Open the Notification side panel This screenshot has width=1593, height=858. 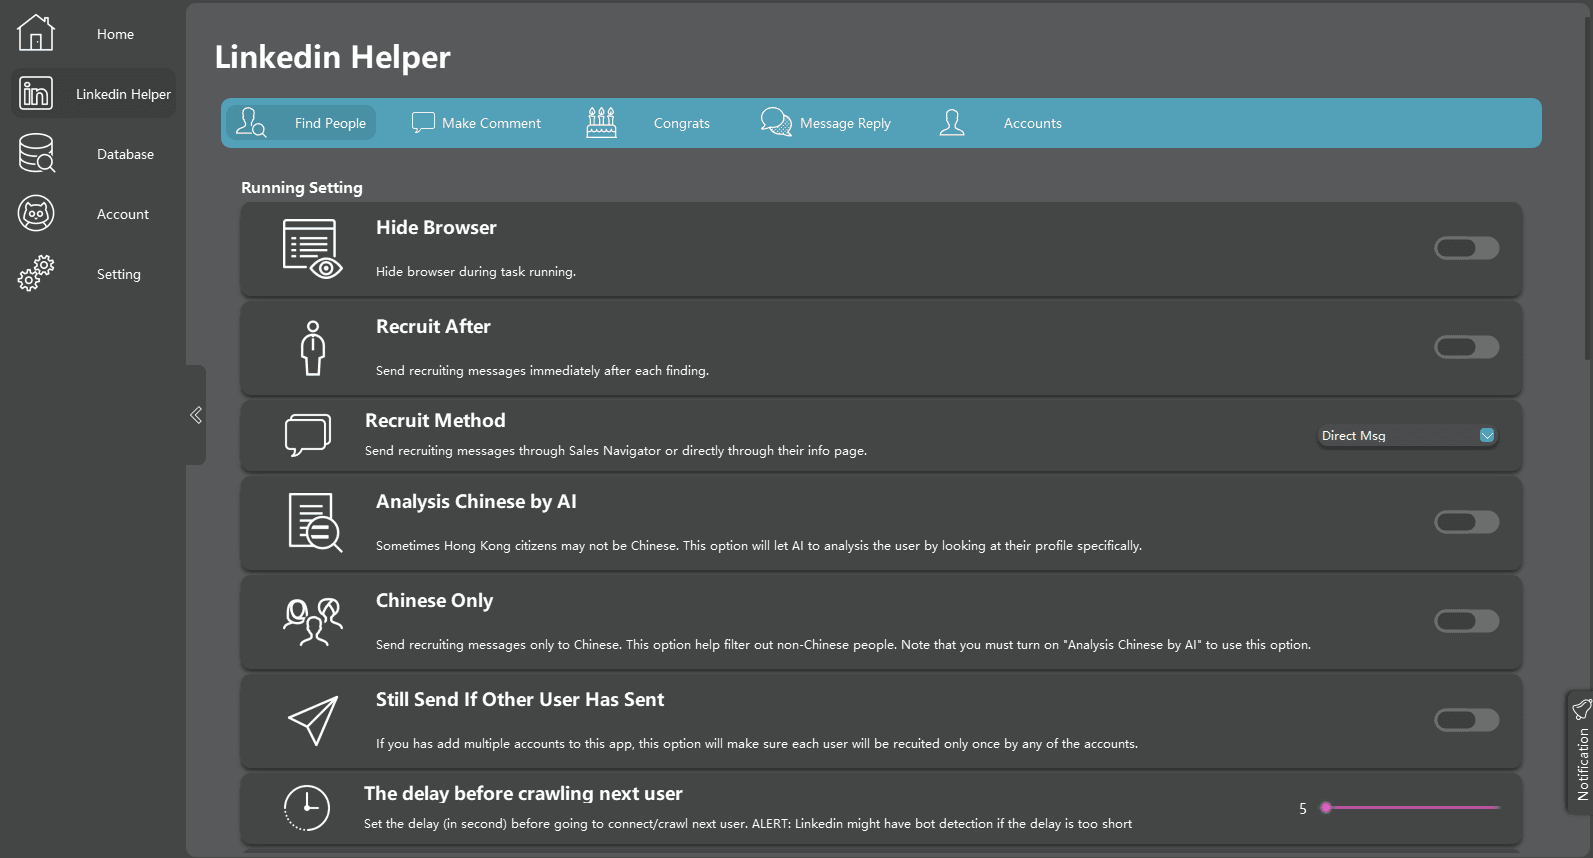(x=1580, y=752)
